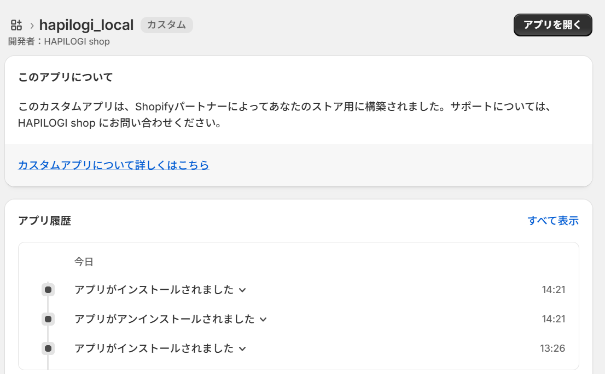Click the カスタム badge next to the app name
This screenshot has height=374, width=605.
[167, 25]
